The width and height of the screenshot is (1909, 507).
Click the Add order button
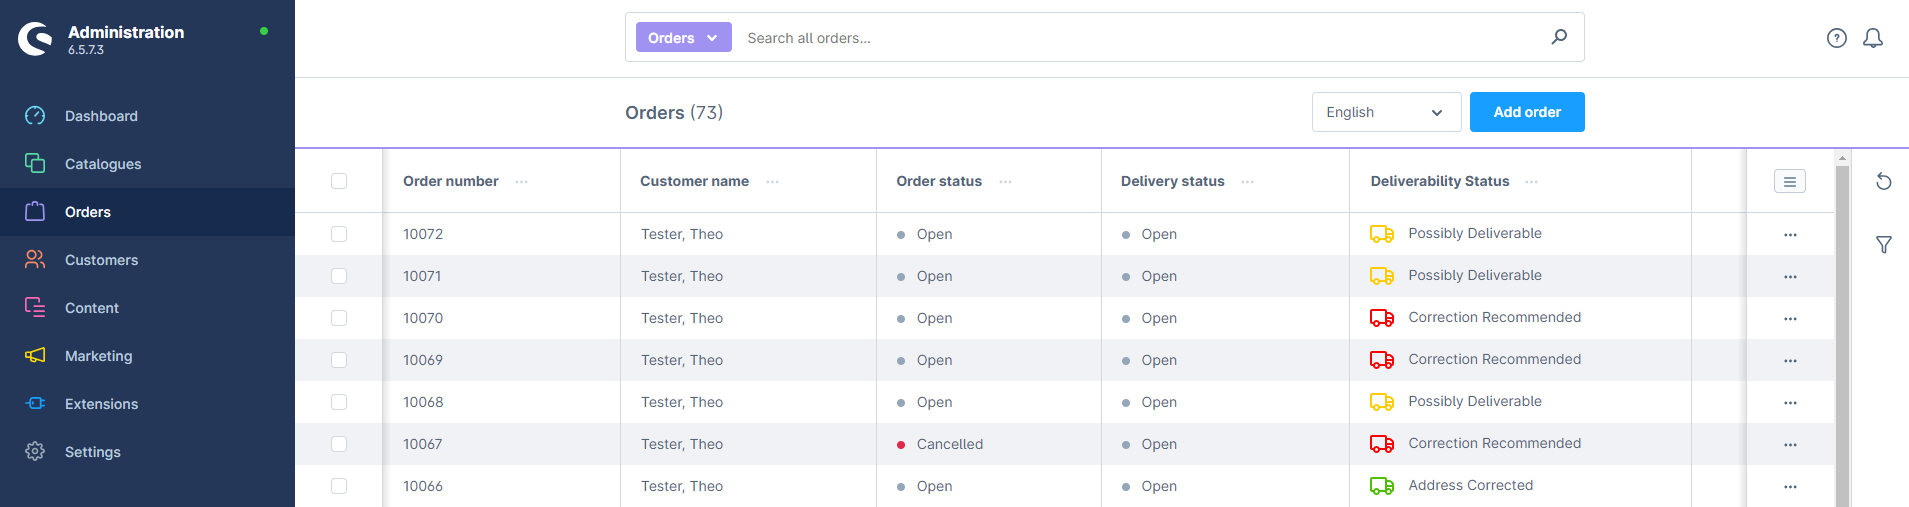point(1526,112)
